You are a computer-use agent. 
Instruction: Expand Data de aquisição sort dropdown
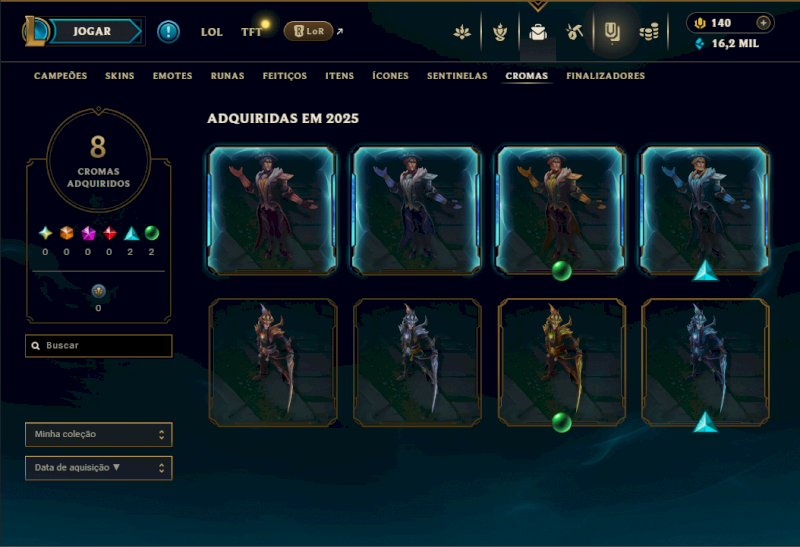click(x=98, y=468)
